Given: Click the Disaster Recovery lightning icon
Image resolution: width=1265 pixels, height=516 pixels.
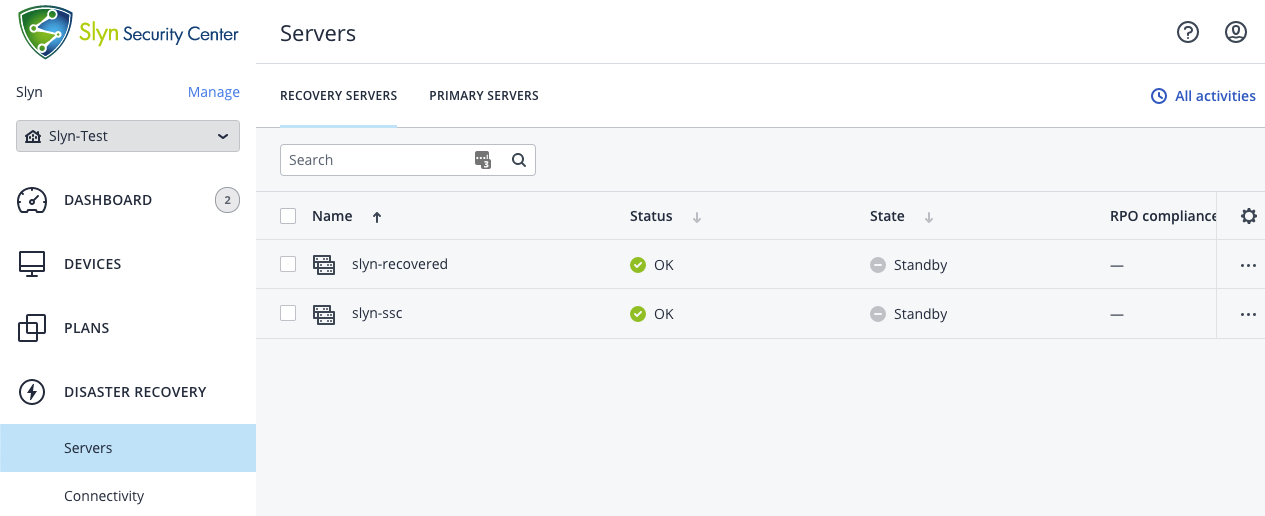Looking at the screenshot, I should pos(33,392).
